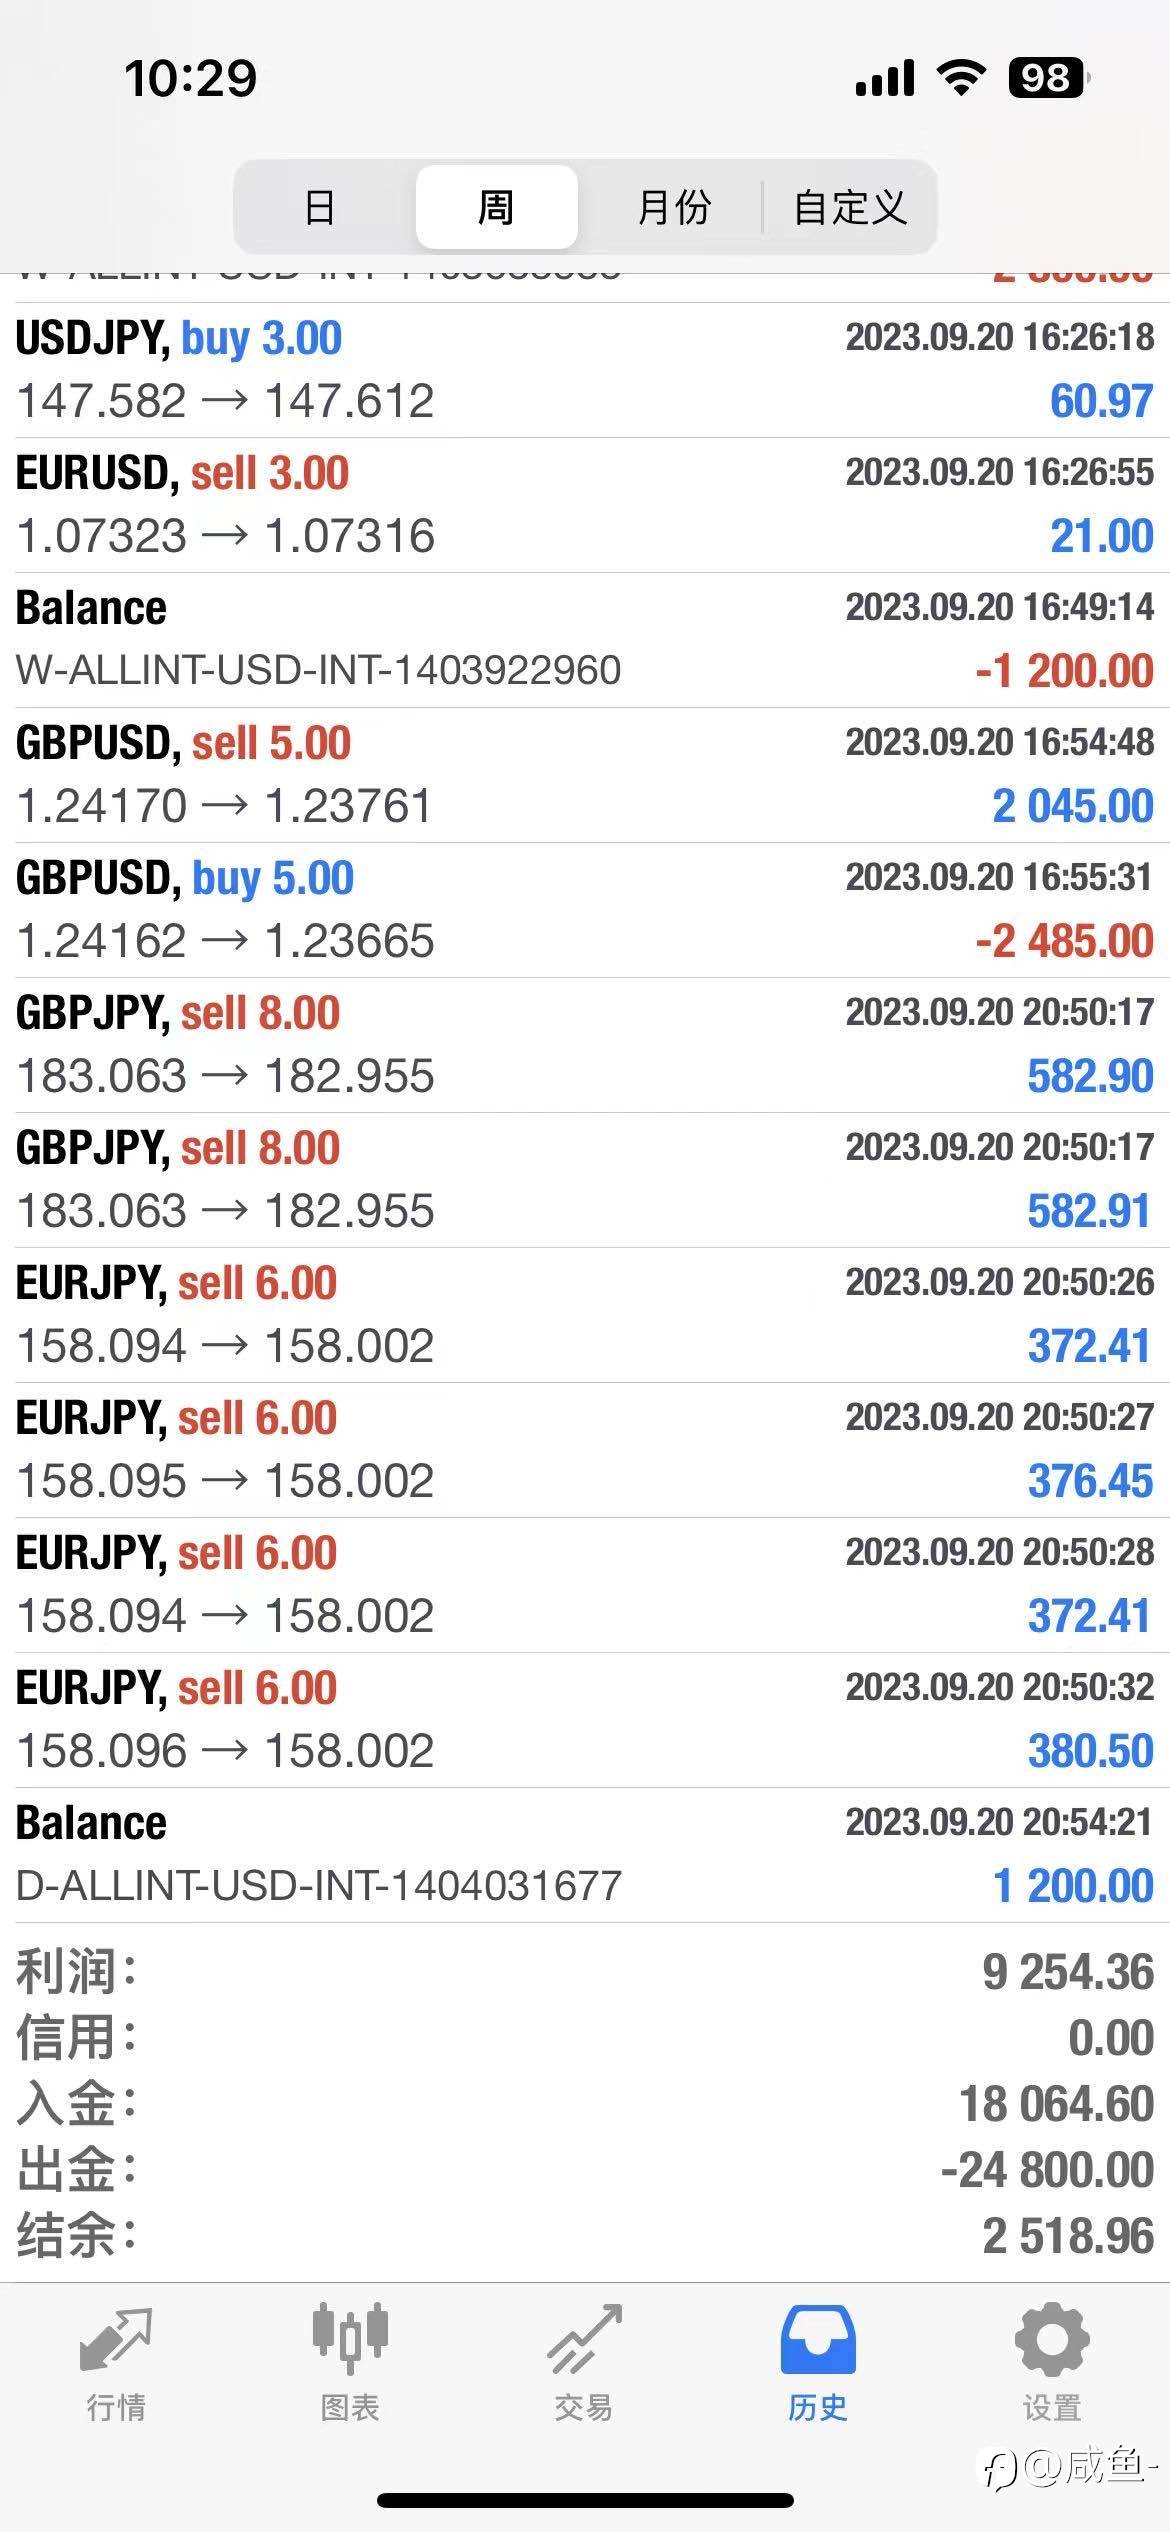The height and width of the screenshot is (2532, 1170).
Task: Tap the EURJPY trade with 380.50 profit
Action: 585,1720
